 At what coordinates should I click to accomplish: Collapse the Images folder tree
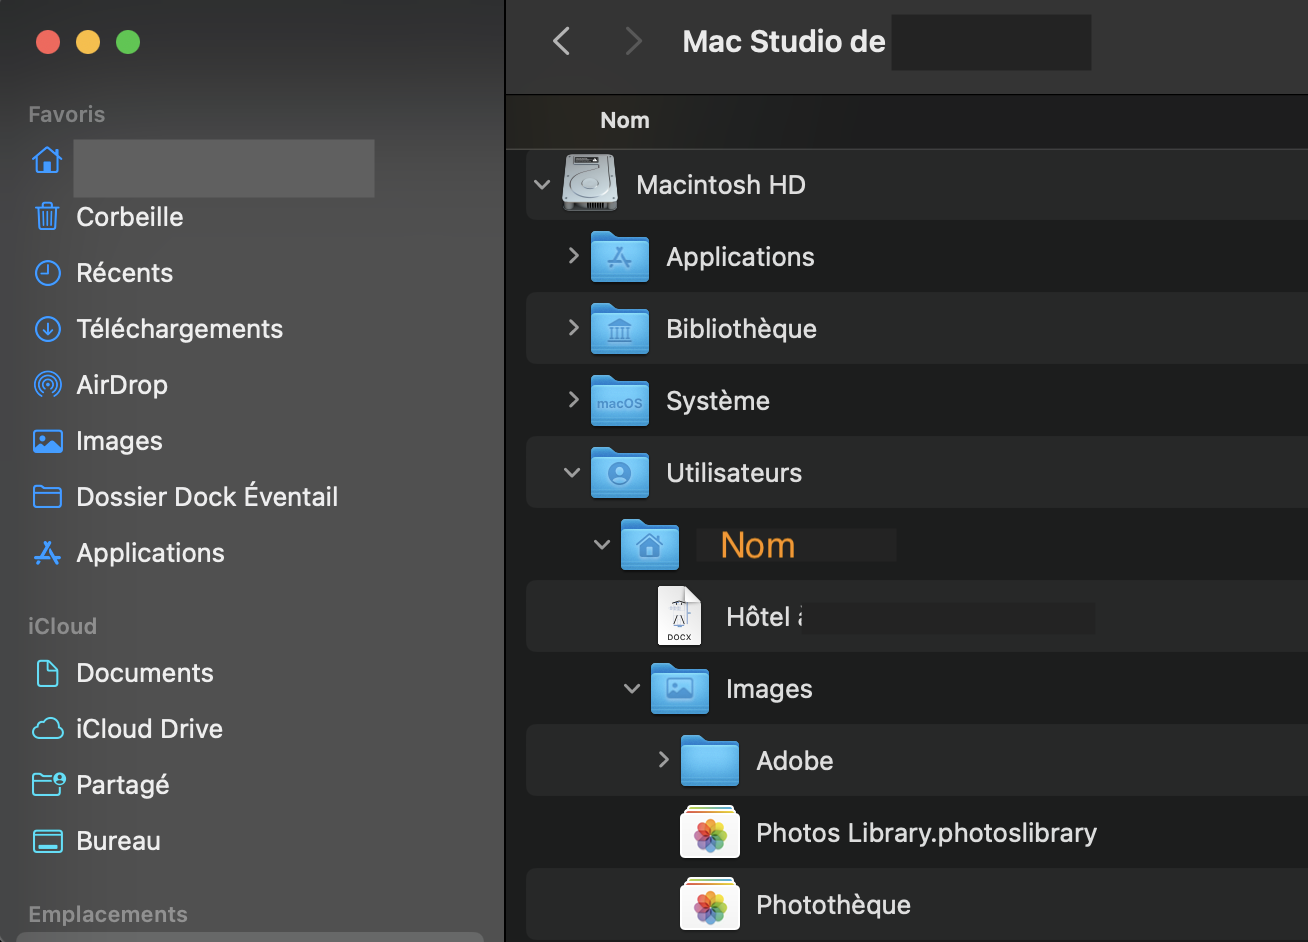632,689
